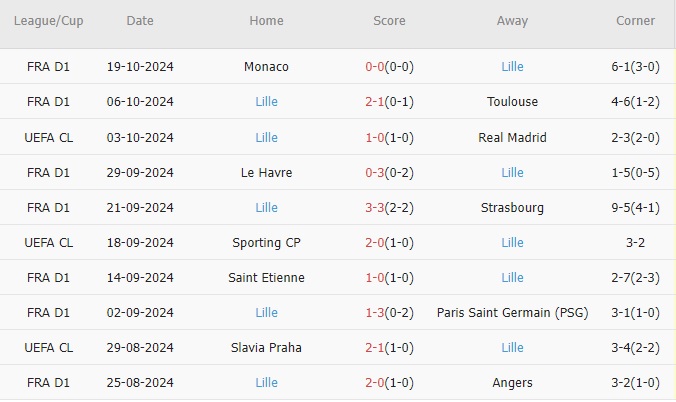The image size is (676, 402).
Task: Click Paris Saint Germain (PSG) team name
Action: coord(512,312)
